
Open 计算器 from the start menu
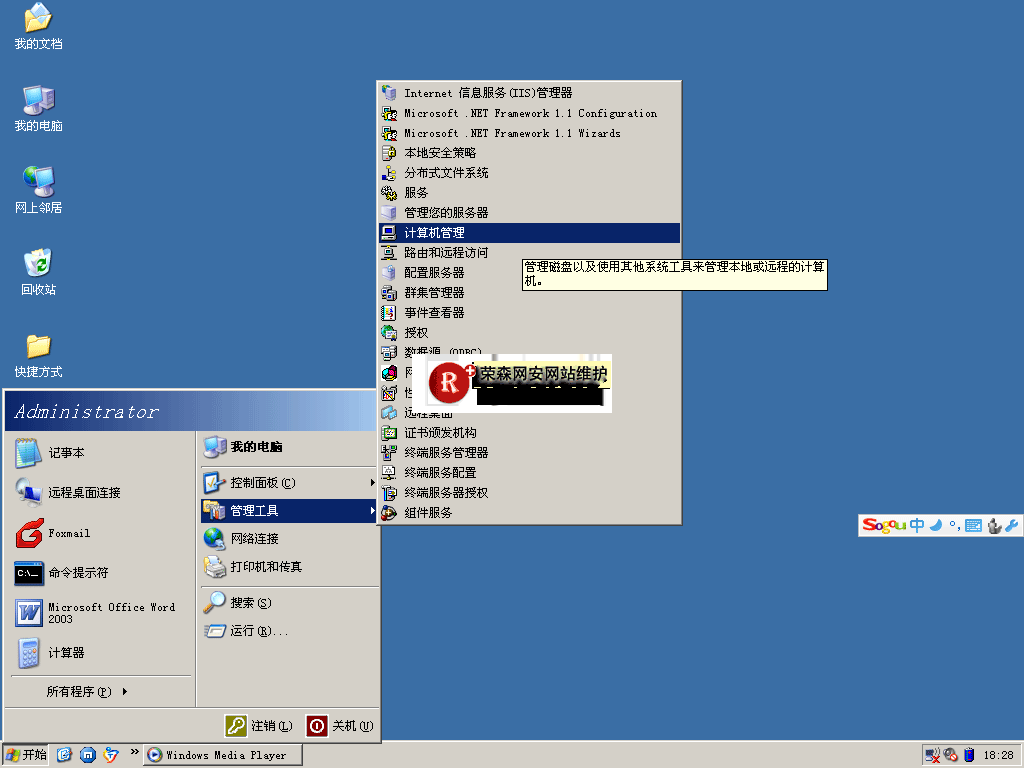pos(66,653)
